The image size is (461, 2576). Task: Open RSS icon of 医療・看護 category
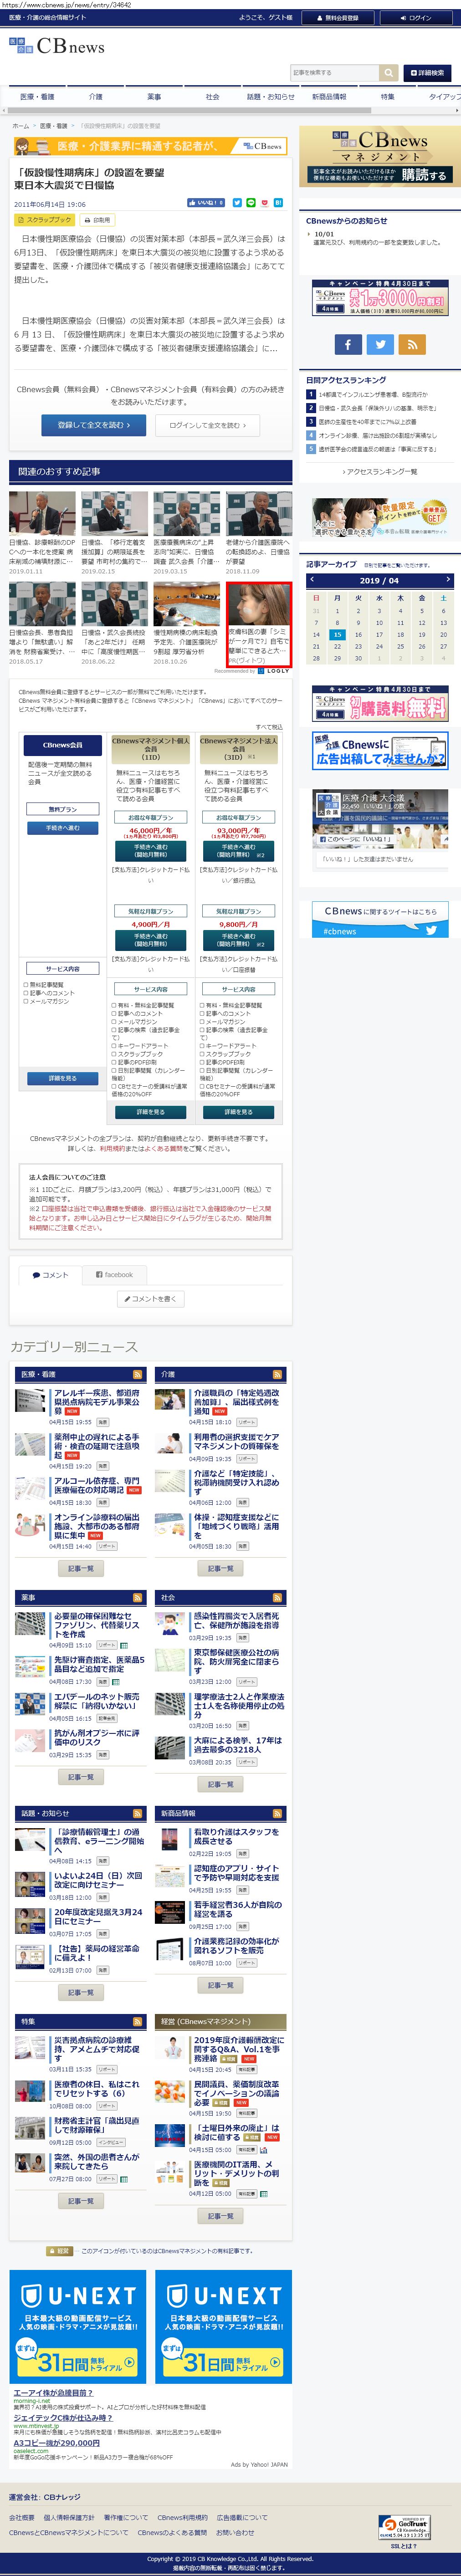point(137,1374)
